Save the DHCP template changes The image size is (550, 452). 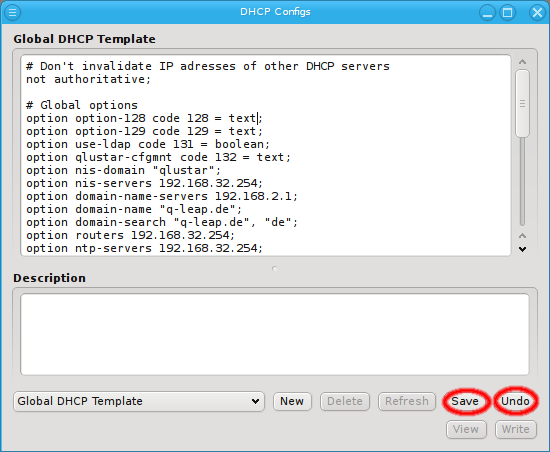click(465, 401)
